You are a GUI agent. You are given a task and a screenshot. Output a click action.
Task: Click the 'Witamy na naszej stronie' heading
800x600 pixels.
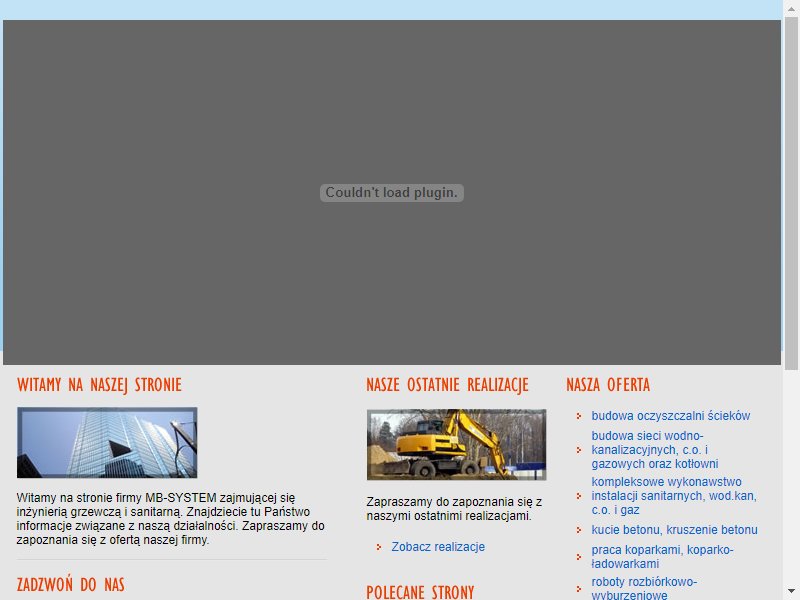tap(99, 385)
